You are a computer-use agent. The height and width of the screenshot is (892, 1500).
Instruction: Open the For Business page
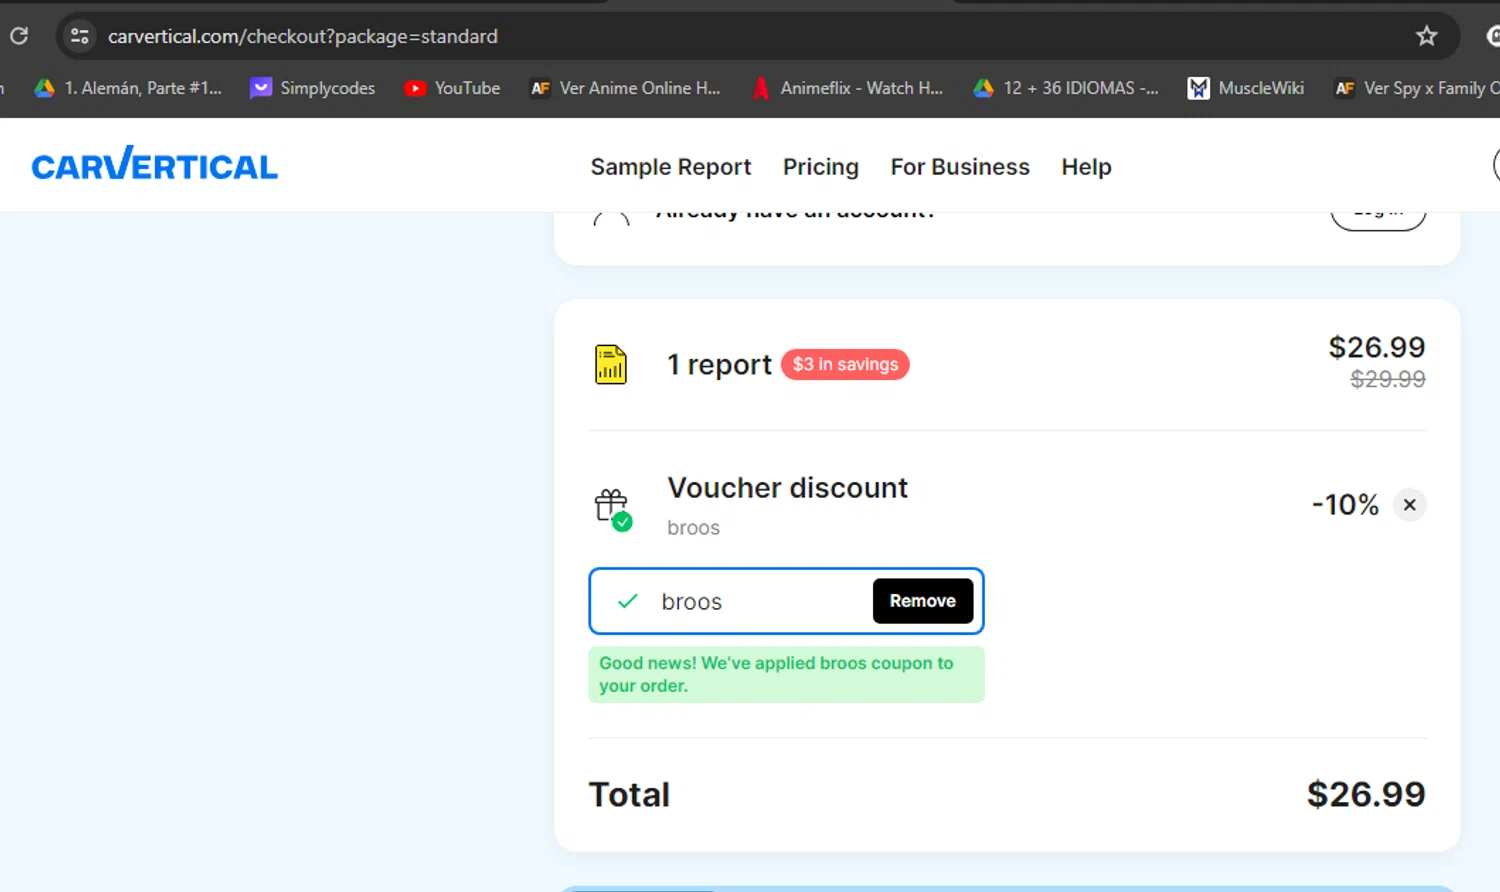point(960,167)
